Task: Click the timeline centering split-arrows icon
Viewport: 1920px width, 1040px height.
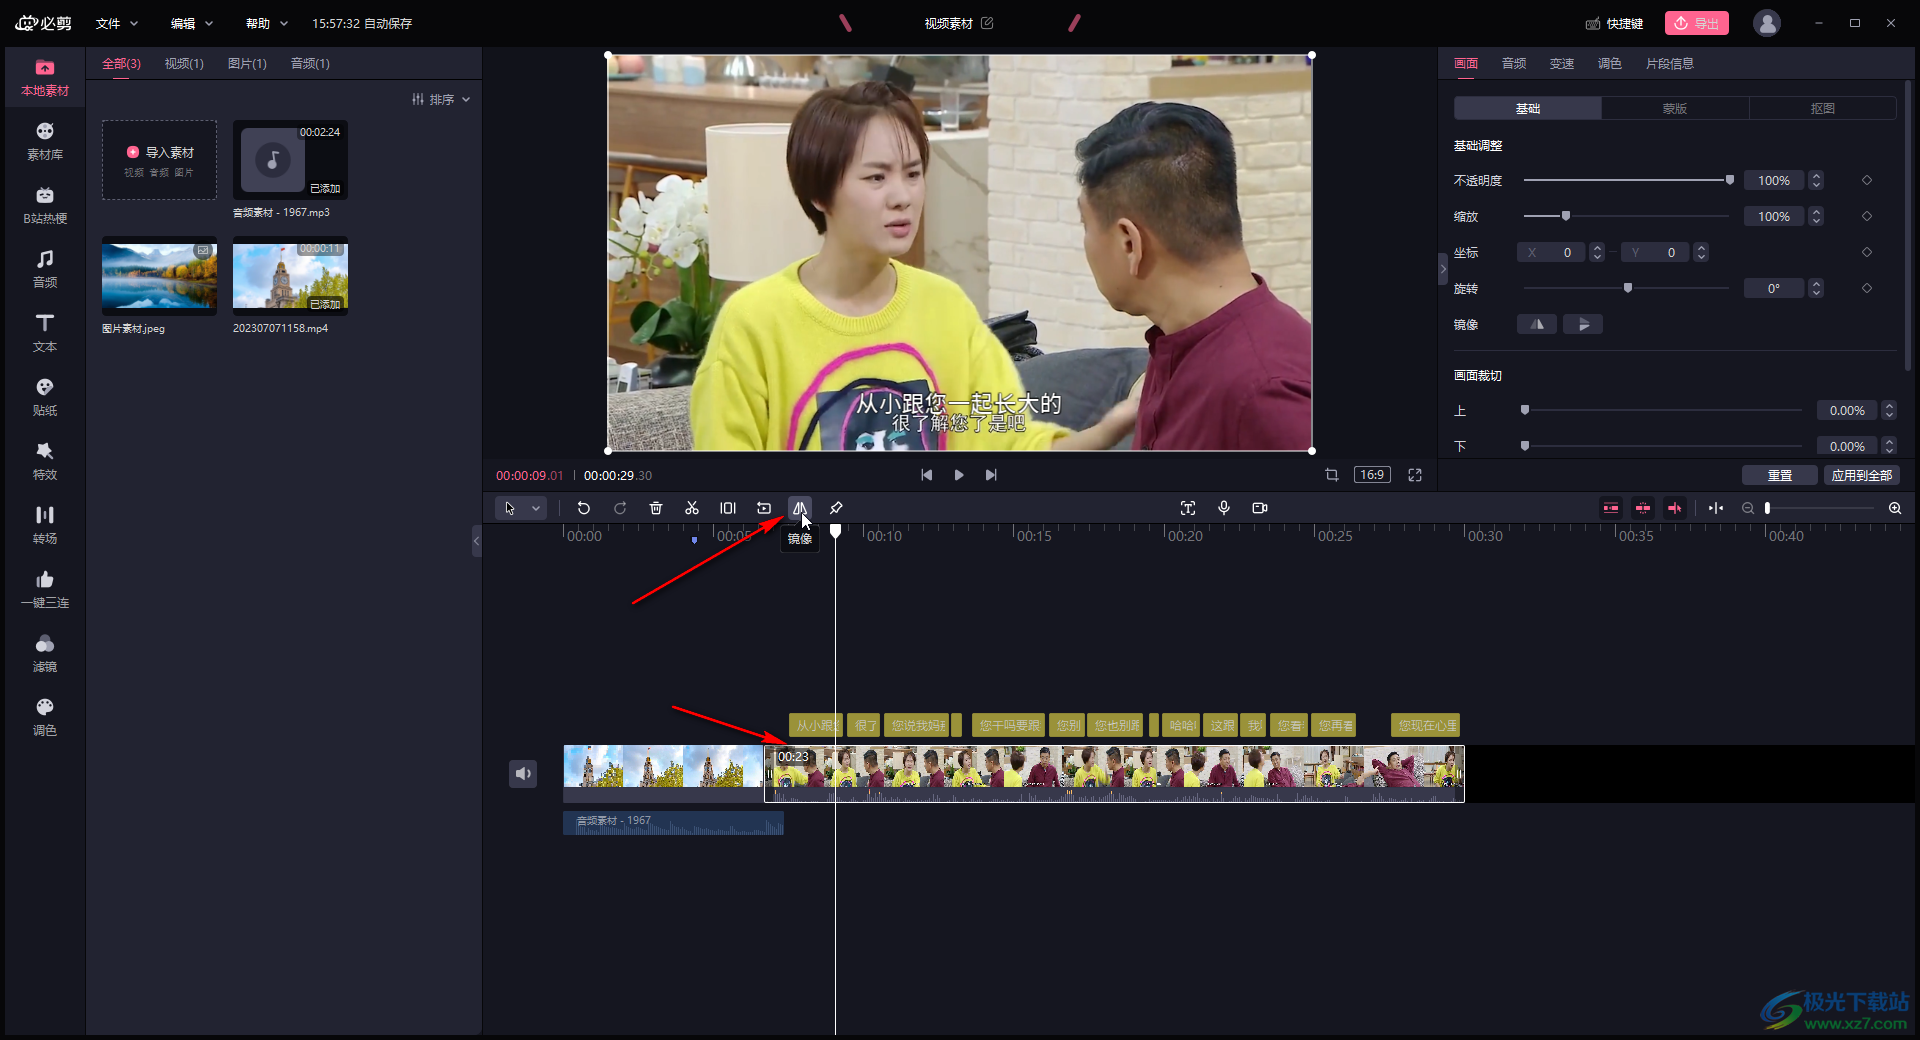Action: [x=1716, y=508]
